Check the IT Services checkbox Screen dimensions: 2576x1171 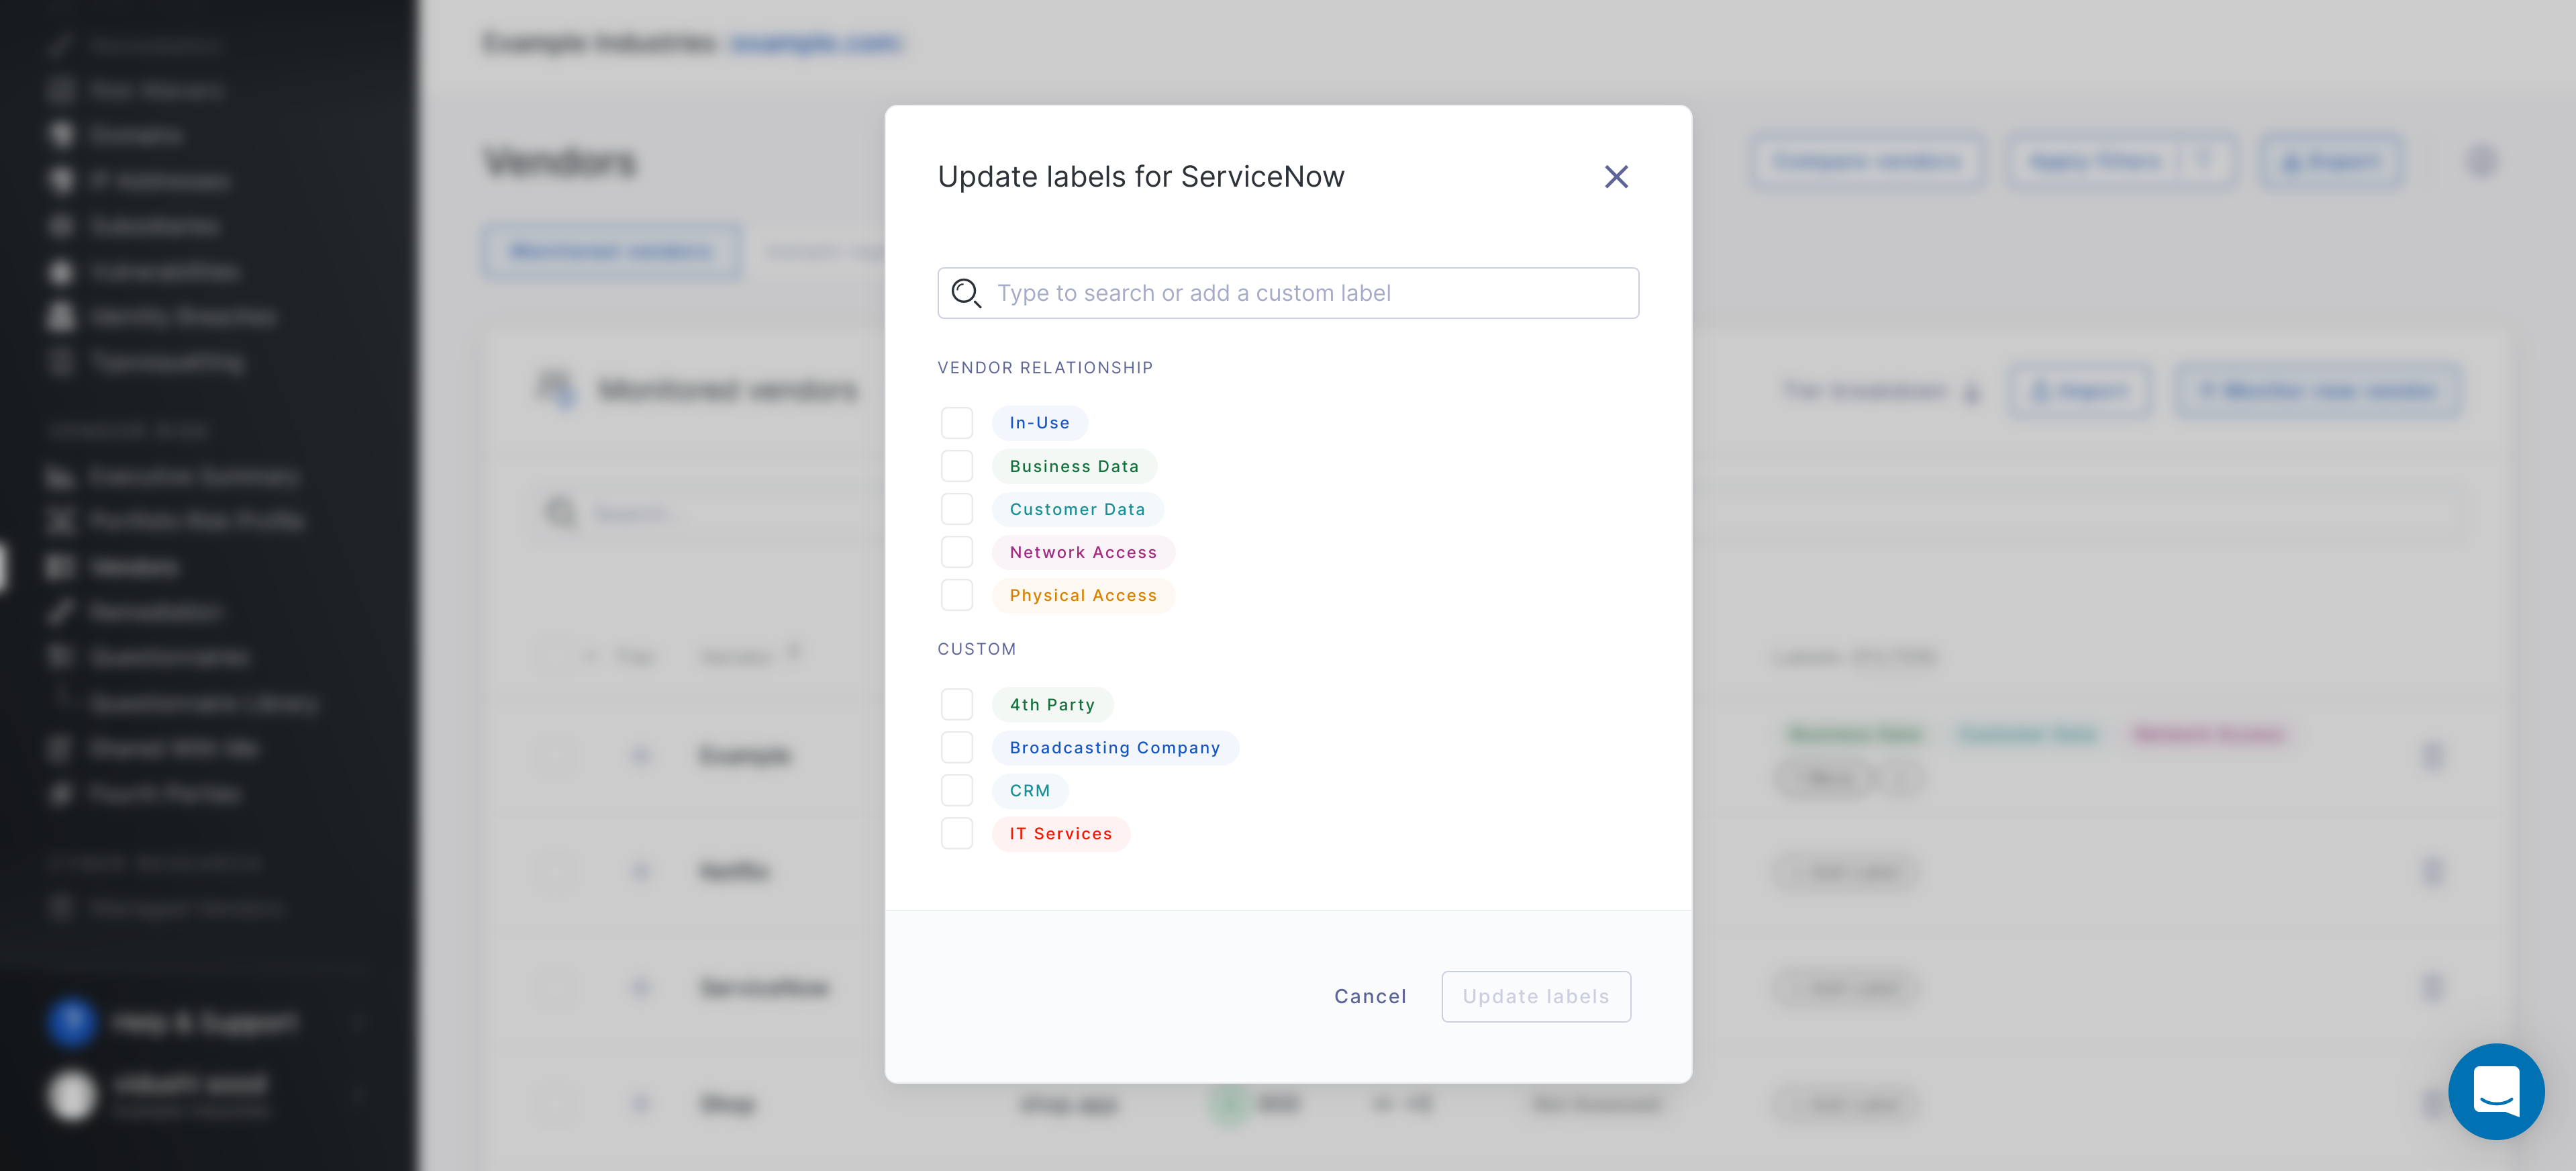point(957,834)
